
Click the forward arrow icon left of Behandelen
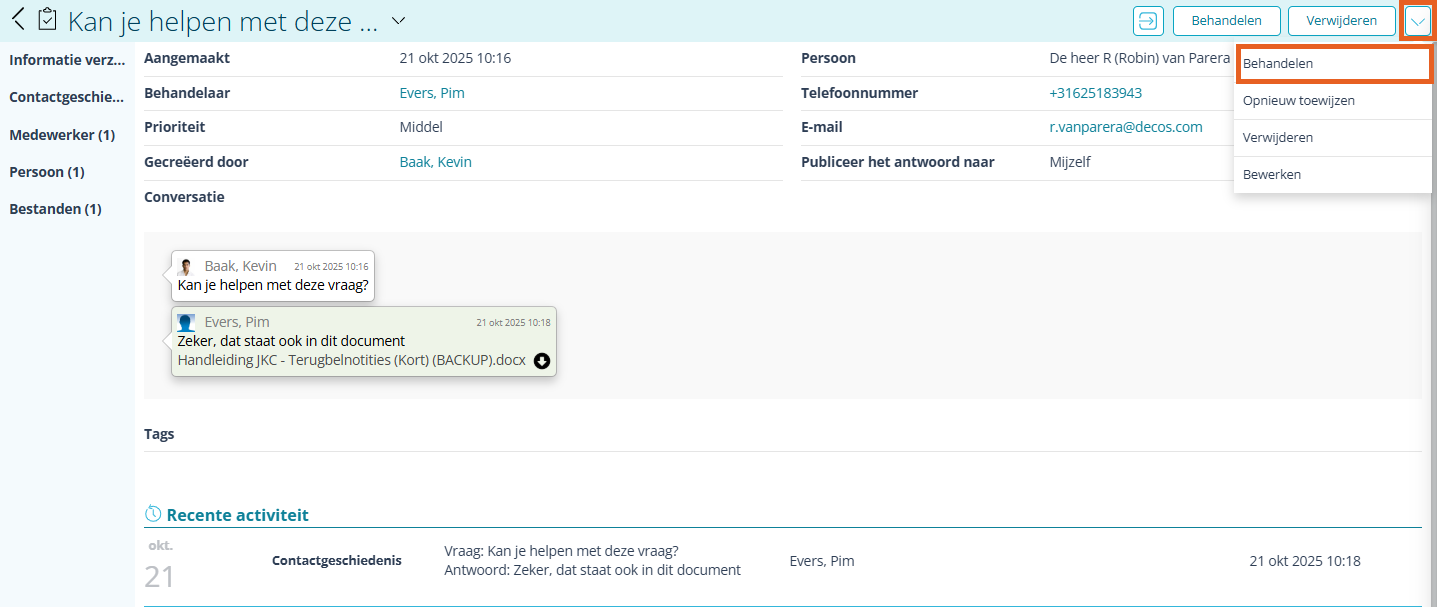(x=1148, y=20)
